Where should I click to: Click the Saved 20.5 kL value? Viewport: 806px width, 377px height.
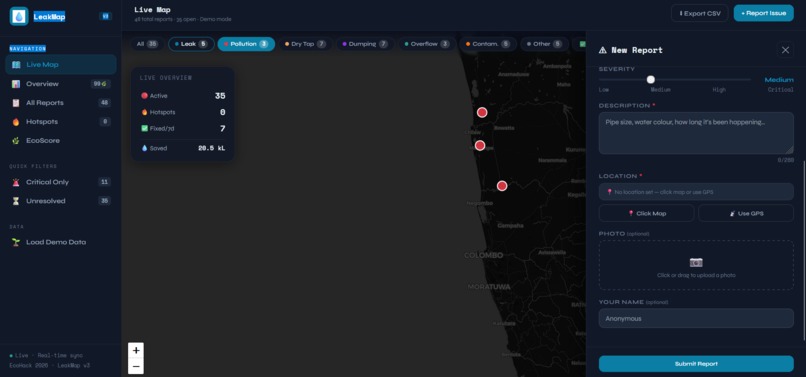pyautogui.click(x=212, y=148)
